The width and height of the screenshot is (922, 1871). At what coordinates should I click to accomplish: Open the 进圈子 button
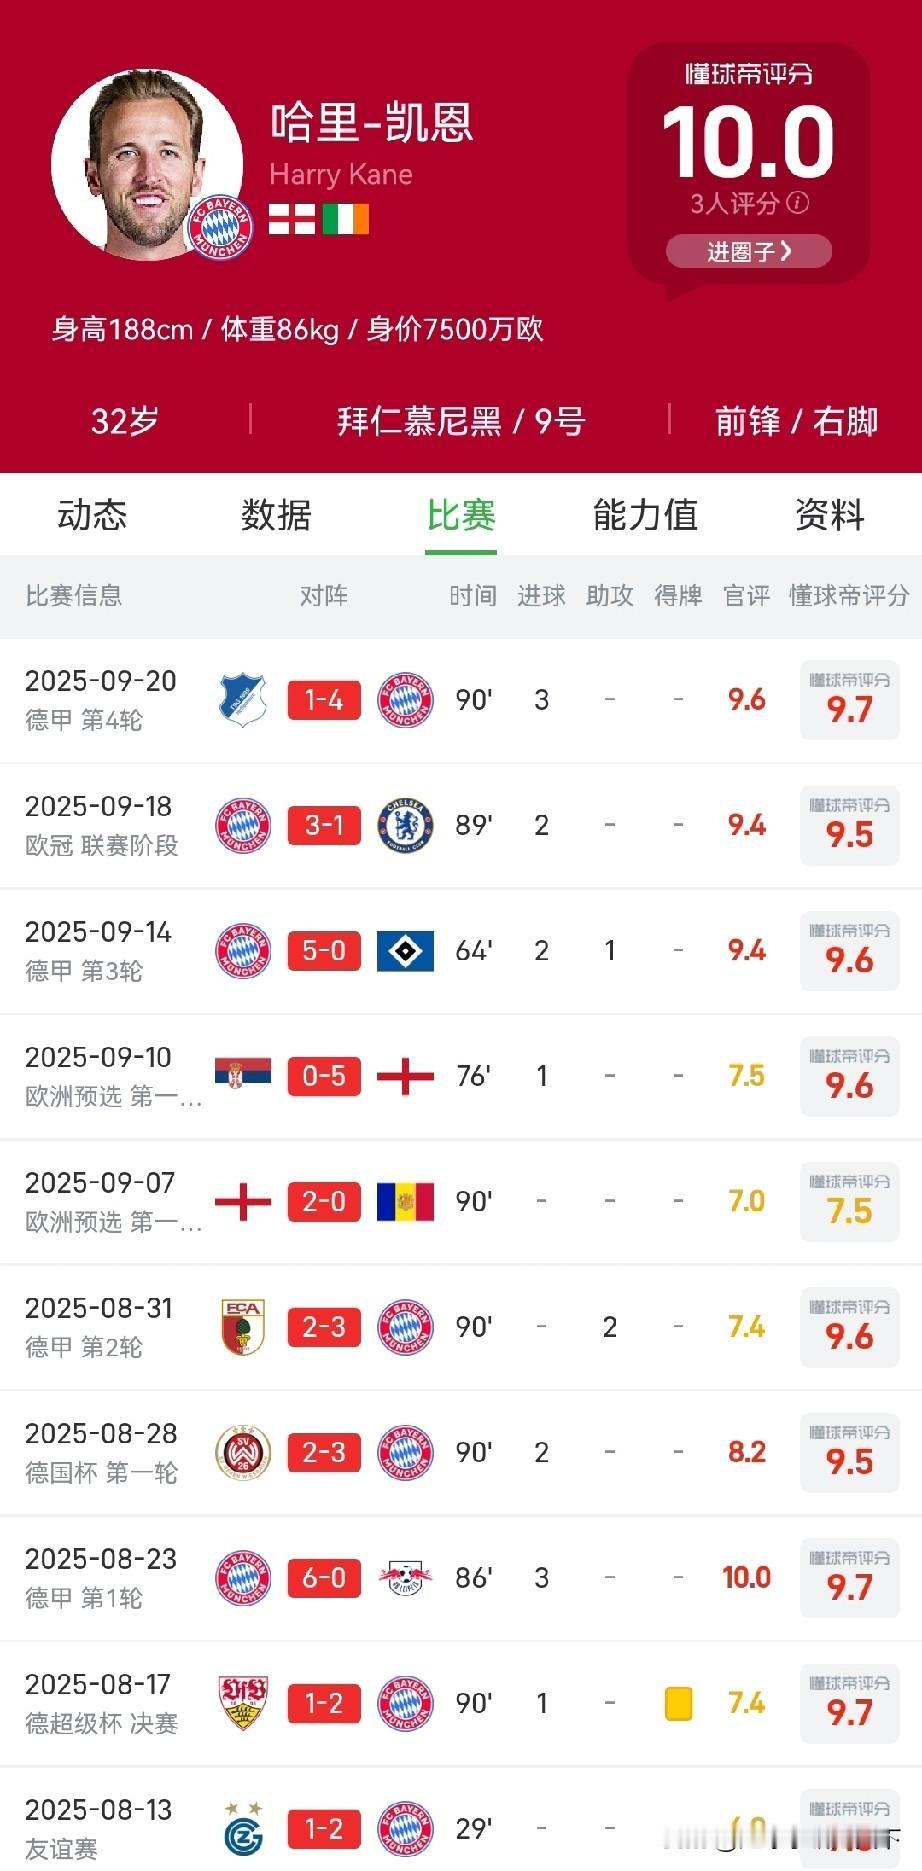click(x=749, y=251)
